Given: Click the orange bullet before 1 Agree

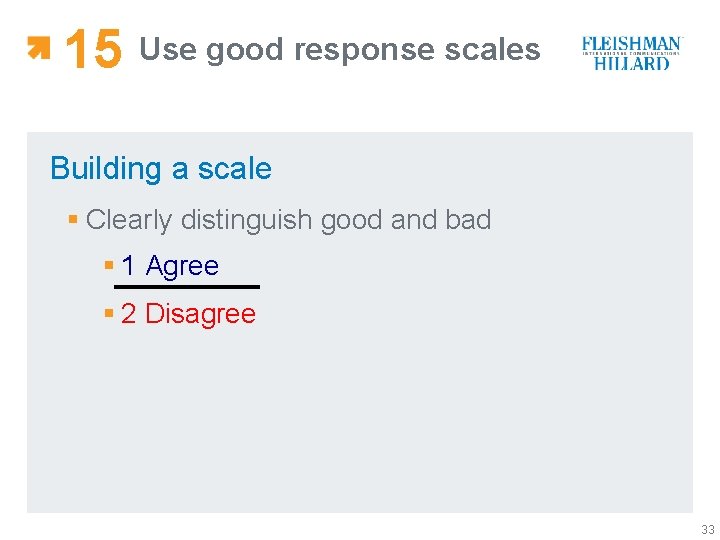Looking at the screenshot, I should click(x=109, y=266).
